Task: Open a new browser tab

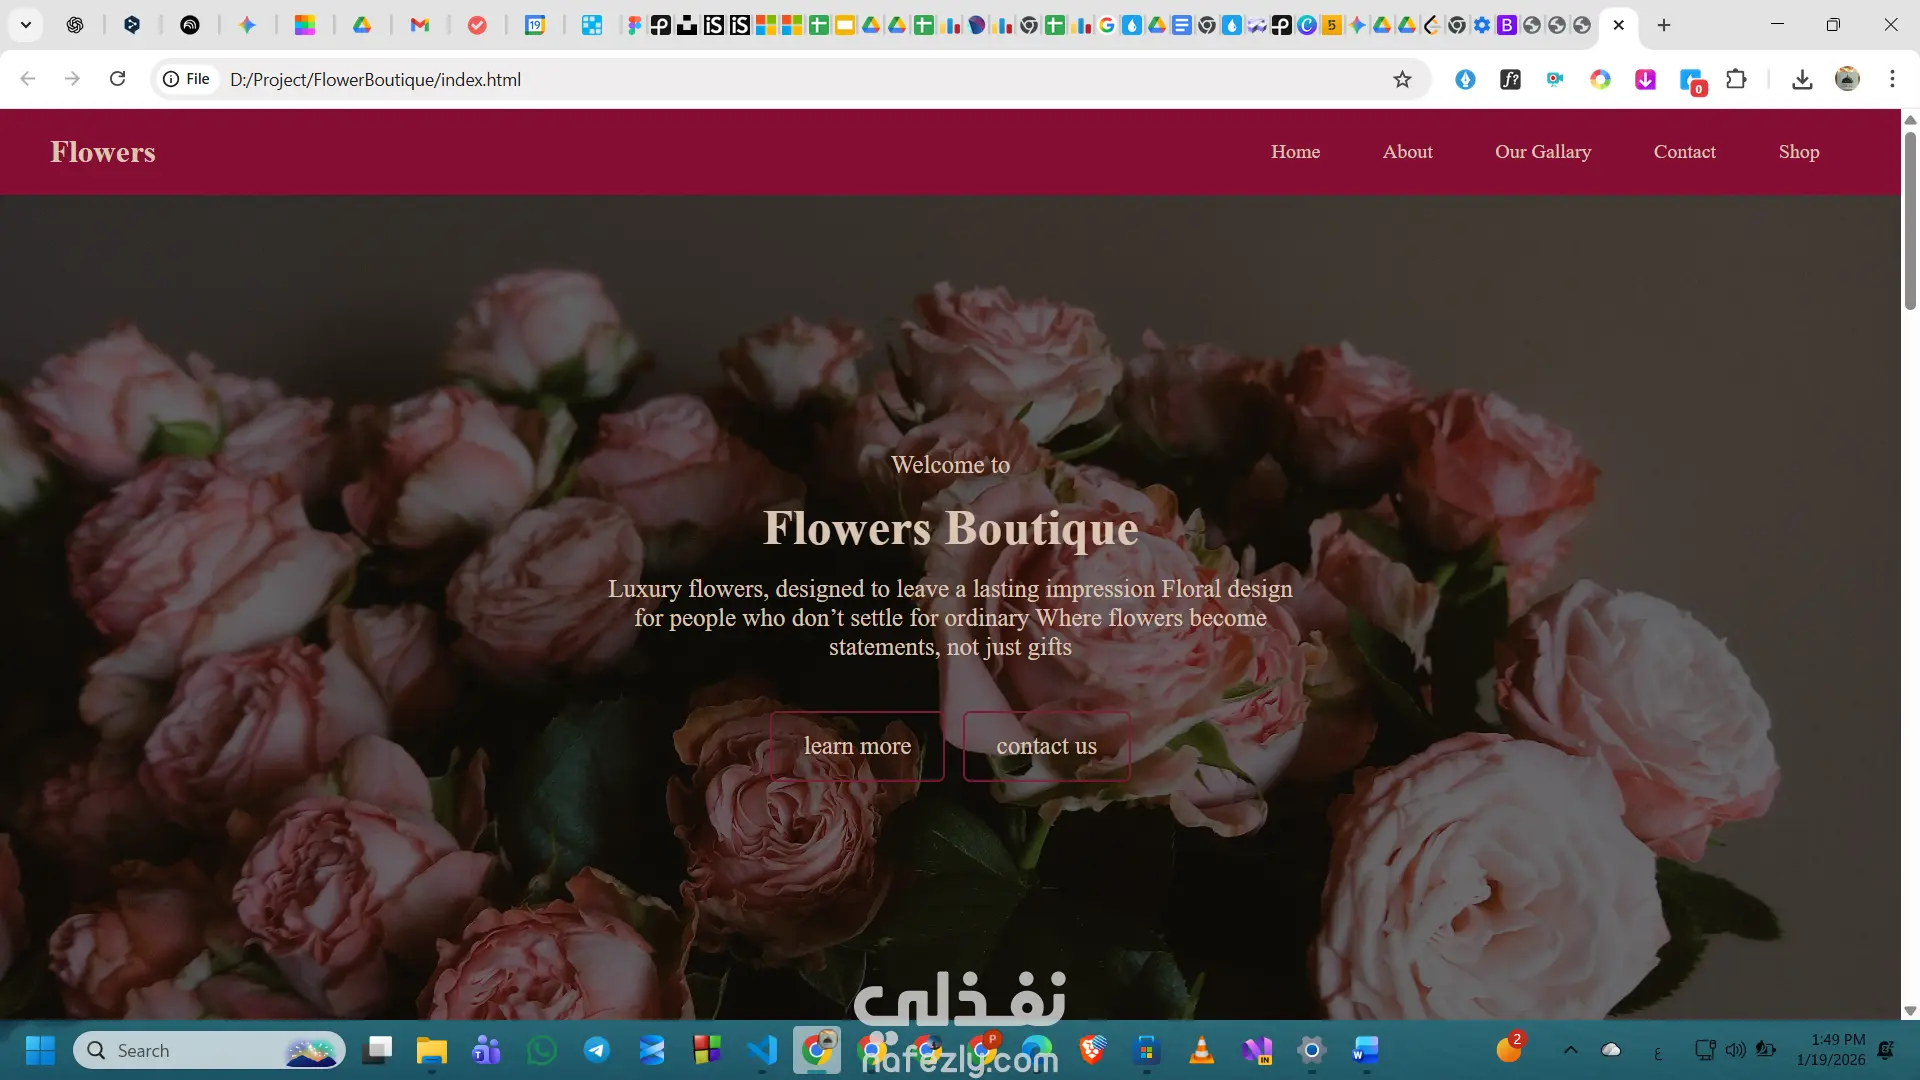Action: [1664, 25]
